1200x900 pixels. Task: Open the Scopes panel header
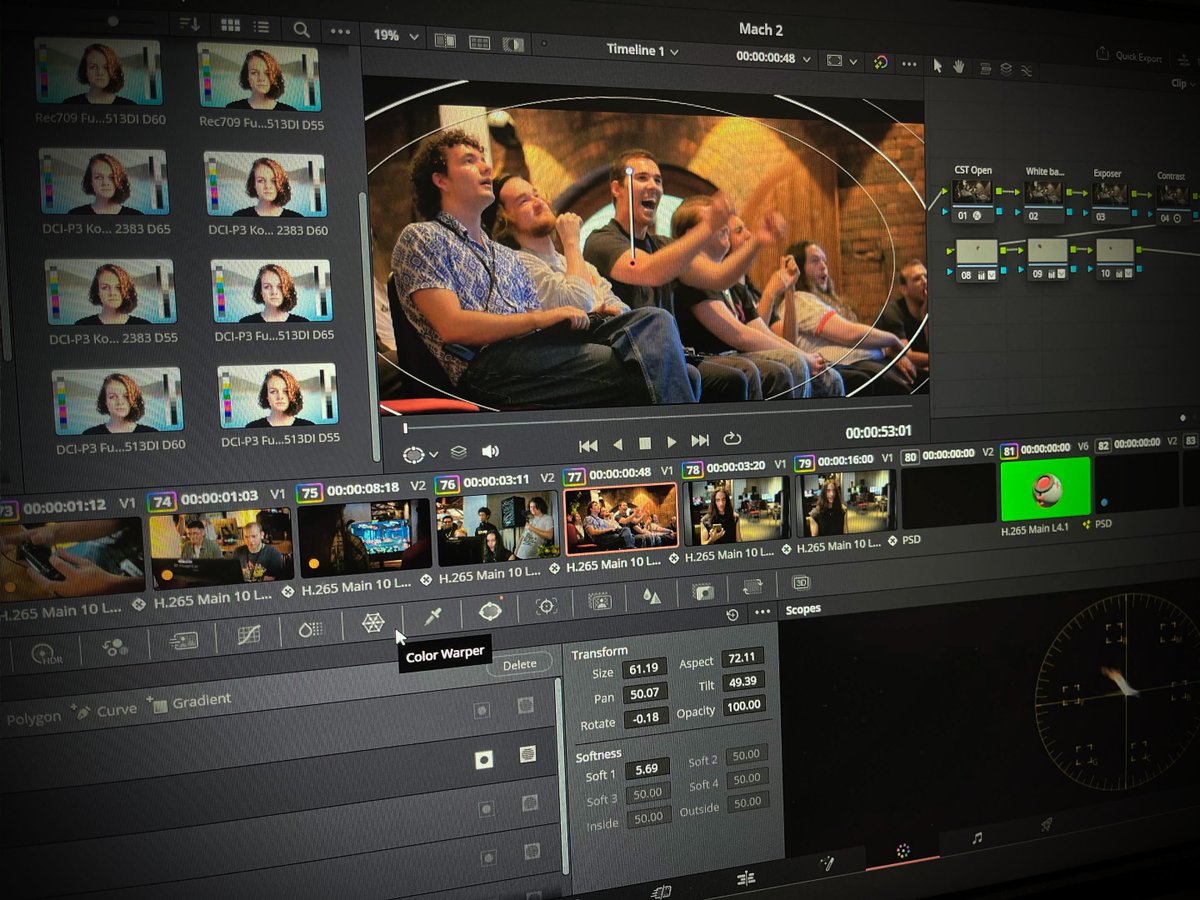point(803,609)
